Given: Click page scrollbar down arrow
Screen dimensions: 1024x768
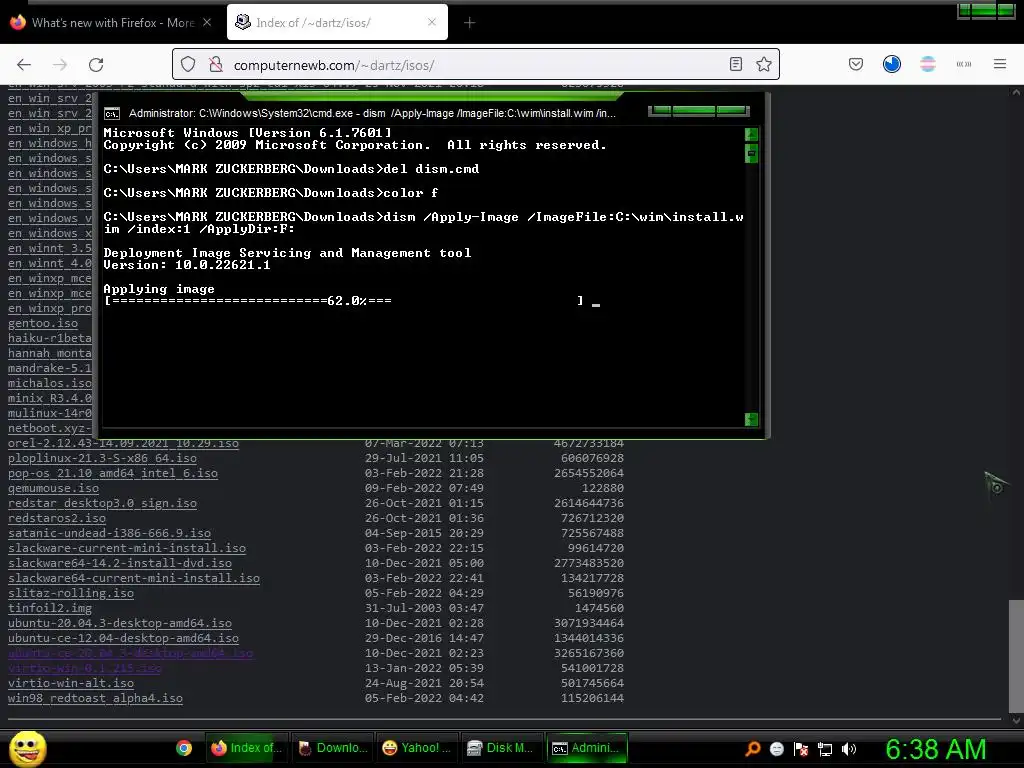Looking at the screenshot, I should [x=1016, y=721].
